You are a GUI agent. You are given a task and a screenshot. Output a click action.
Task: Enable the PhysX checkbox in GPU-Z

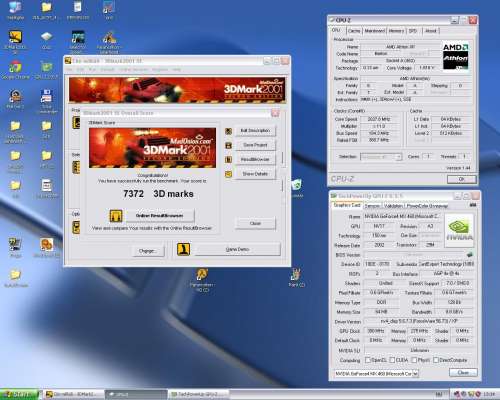pyautogui.click(x=414, y=360)
